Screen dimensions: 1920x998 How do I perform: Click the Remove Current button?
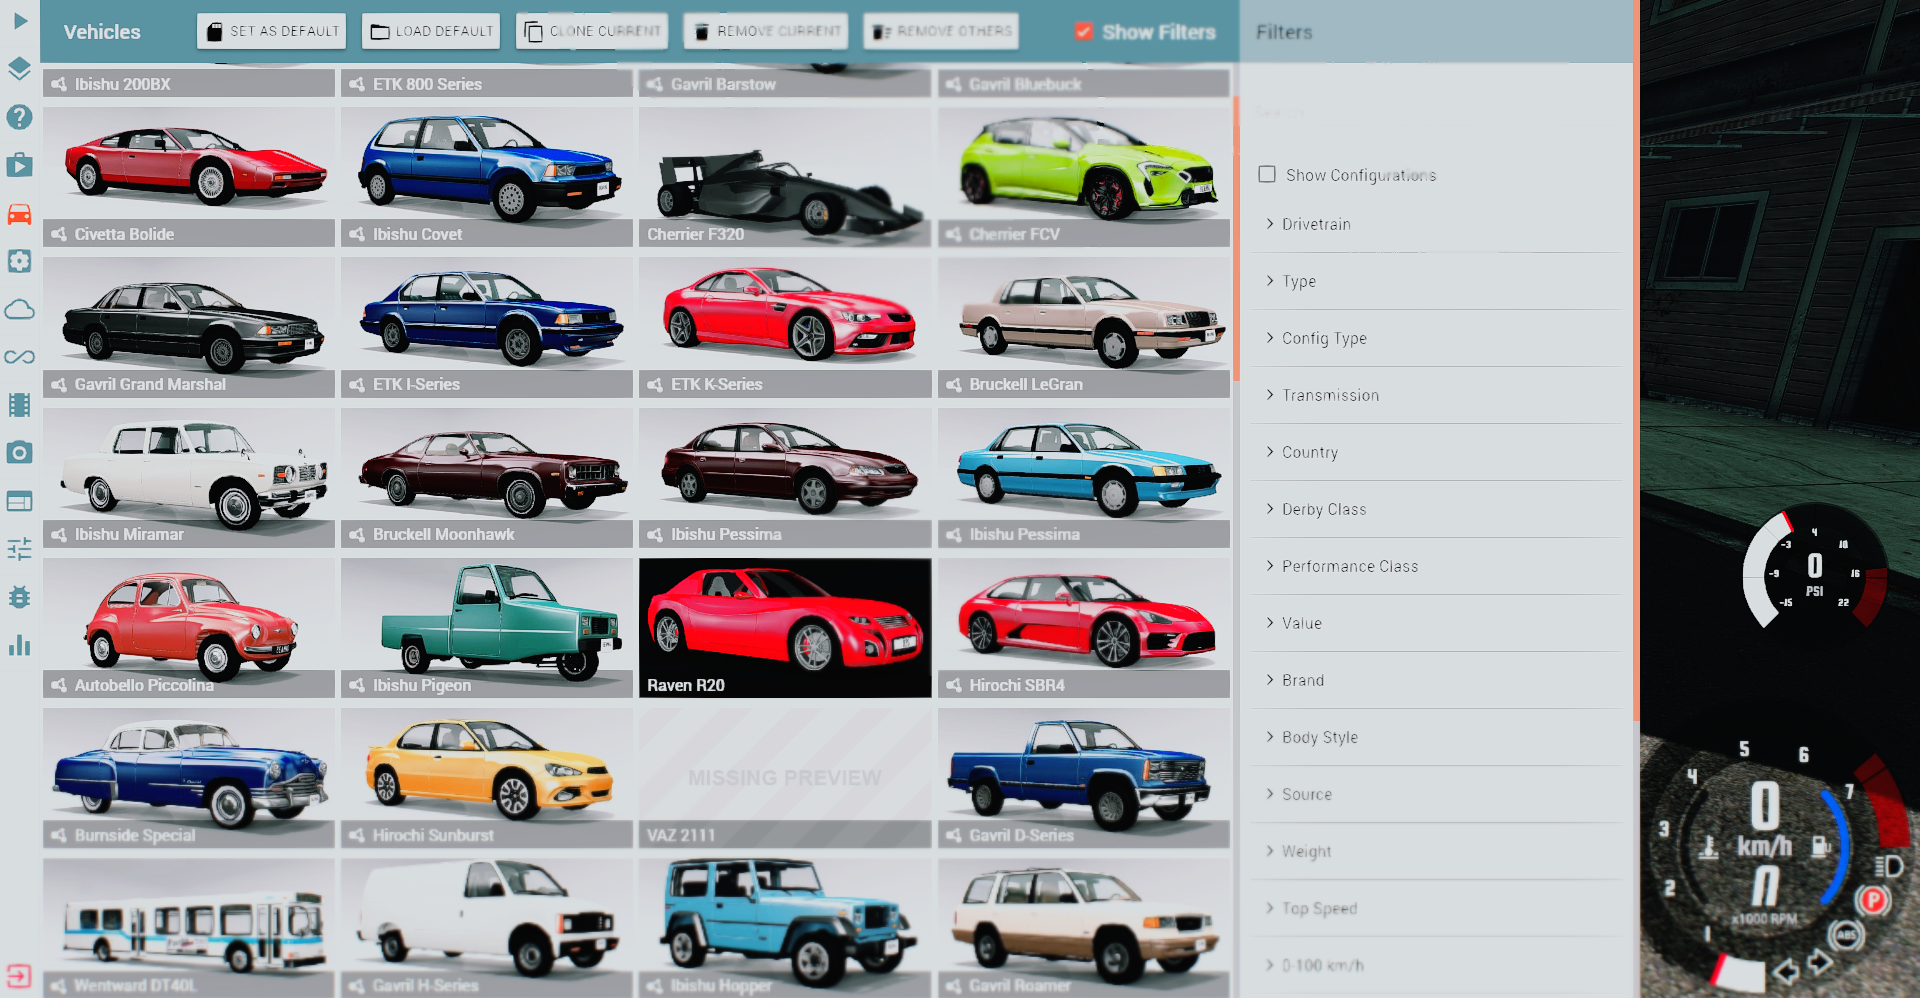[766, 31]
